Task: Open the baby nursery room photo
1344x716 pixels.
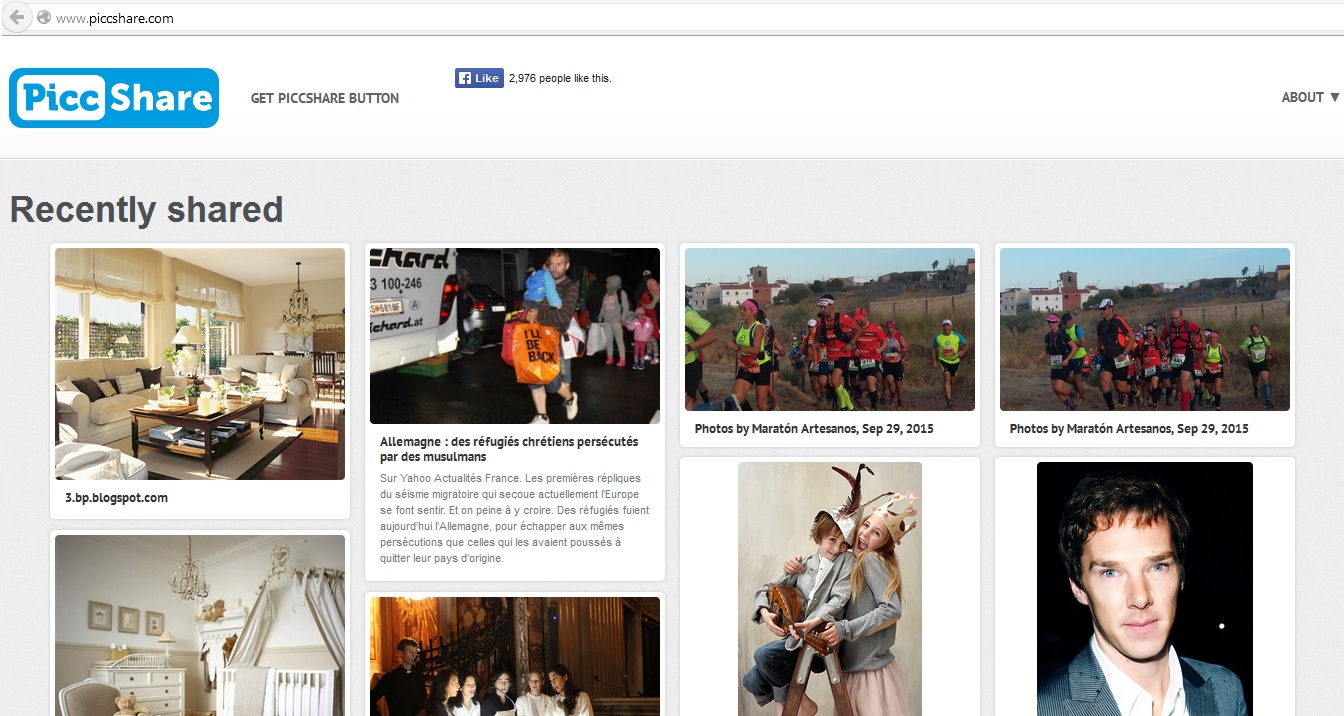Action: (200, 625)
